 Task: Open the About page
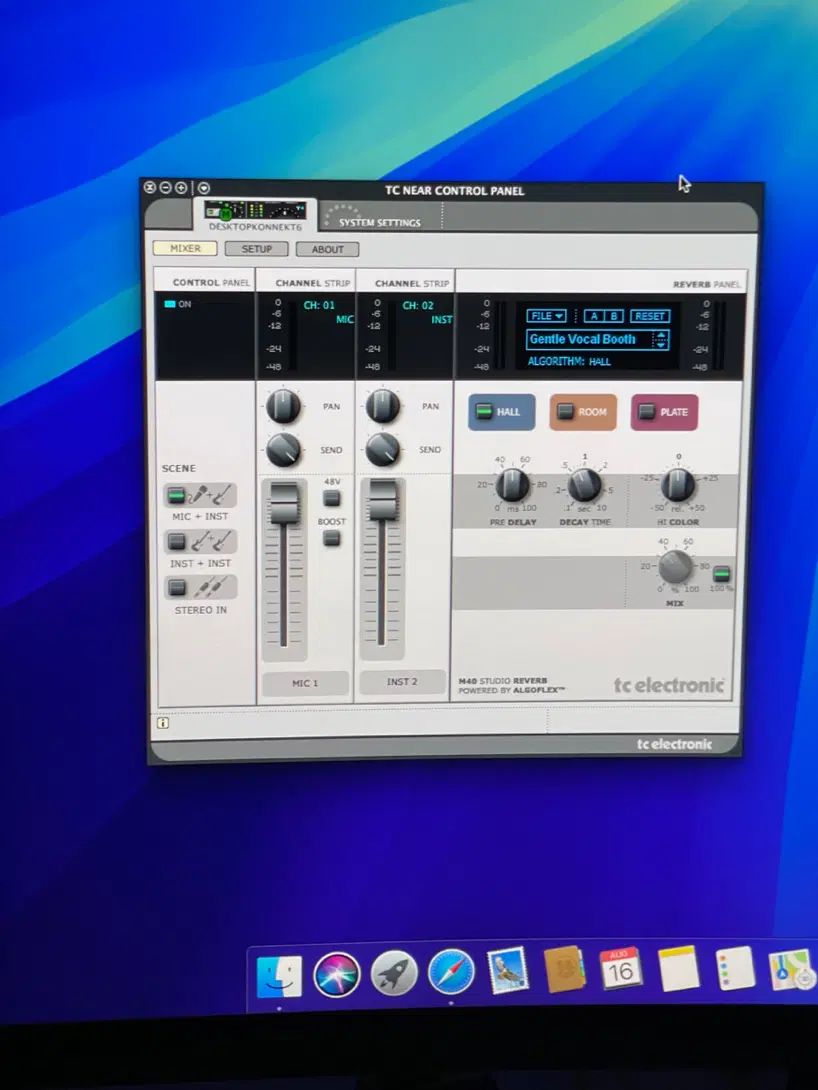tap(327, 249)
